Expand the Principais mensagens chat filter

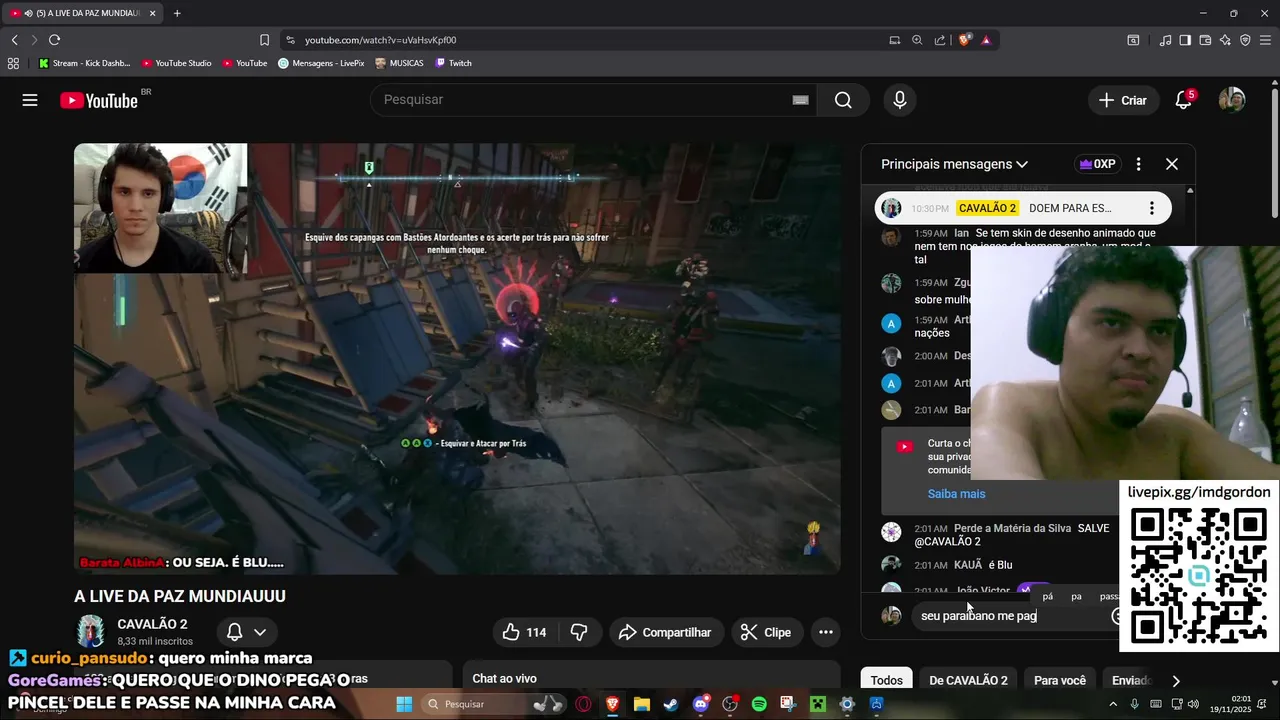[x=954, y=164]
